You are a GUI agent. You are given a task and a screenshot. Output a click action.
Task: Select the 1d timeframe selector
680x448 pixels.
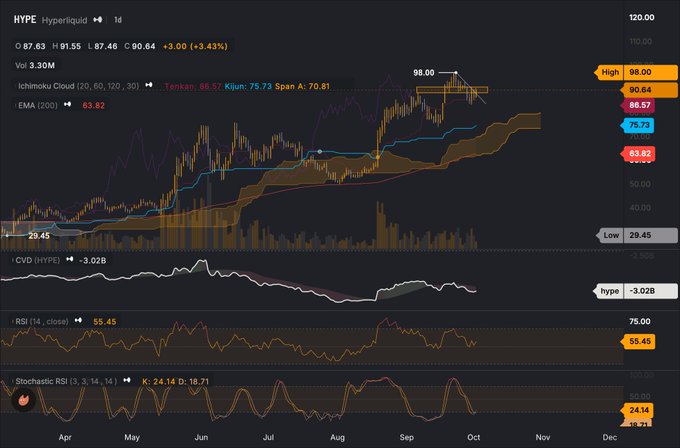(x=118, y=20)
